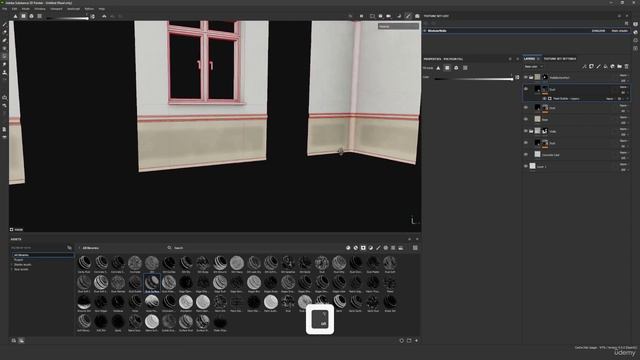Collapse the top folder layer
The image size is (640, 360).
click(x=531, y=77)
